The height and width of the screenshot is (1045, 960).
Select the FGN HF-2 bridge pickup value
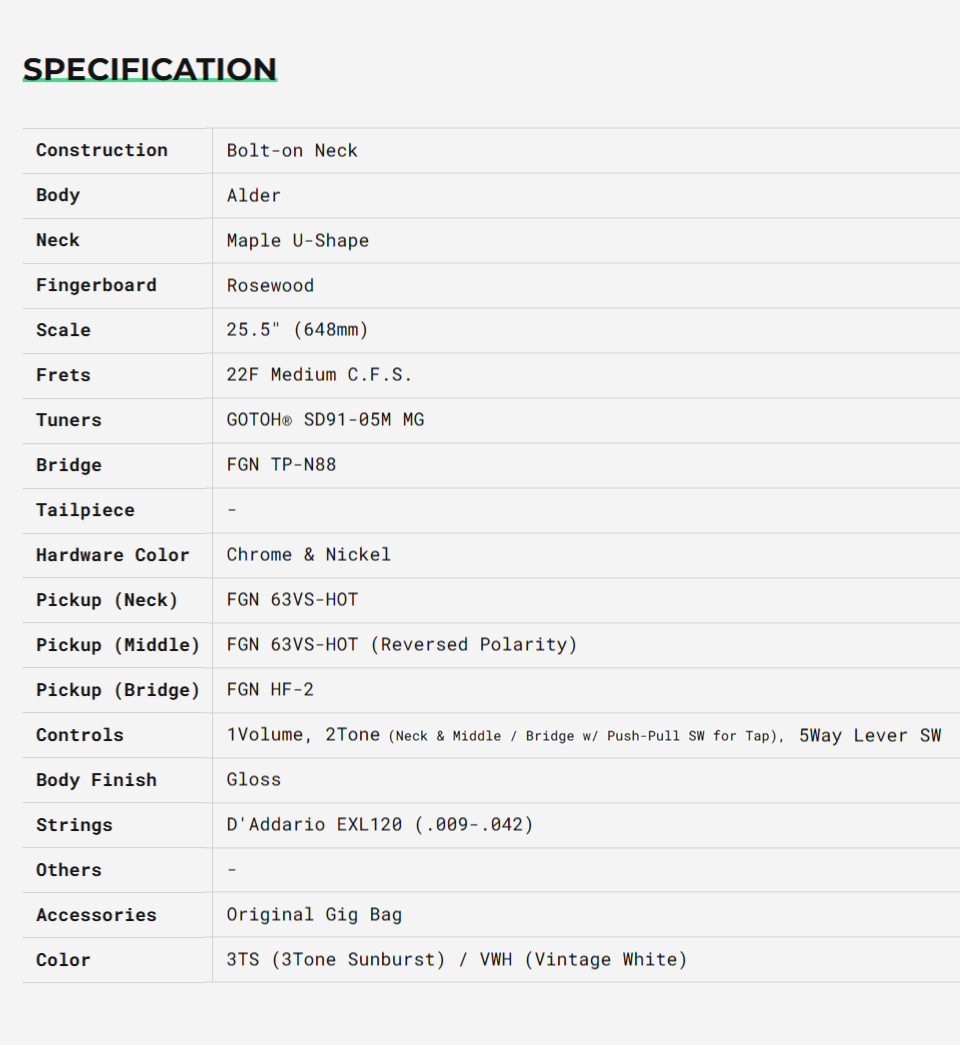pyautogui.click(x=270, y=690)
